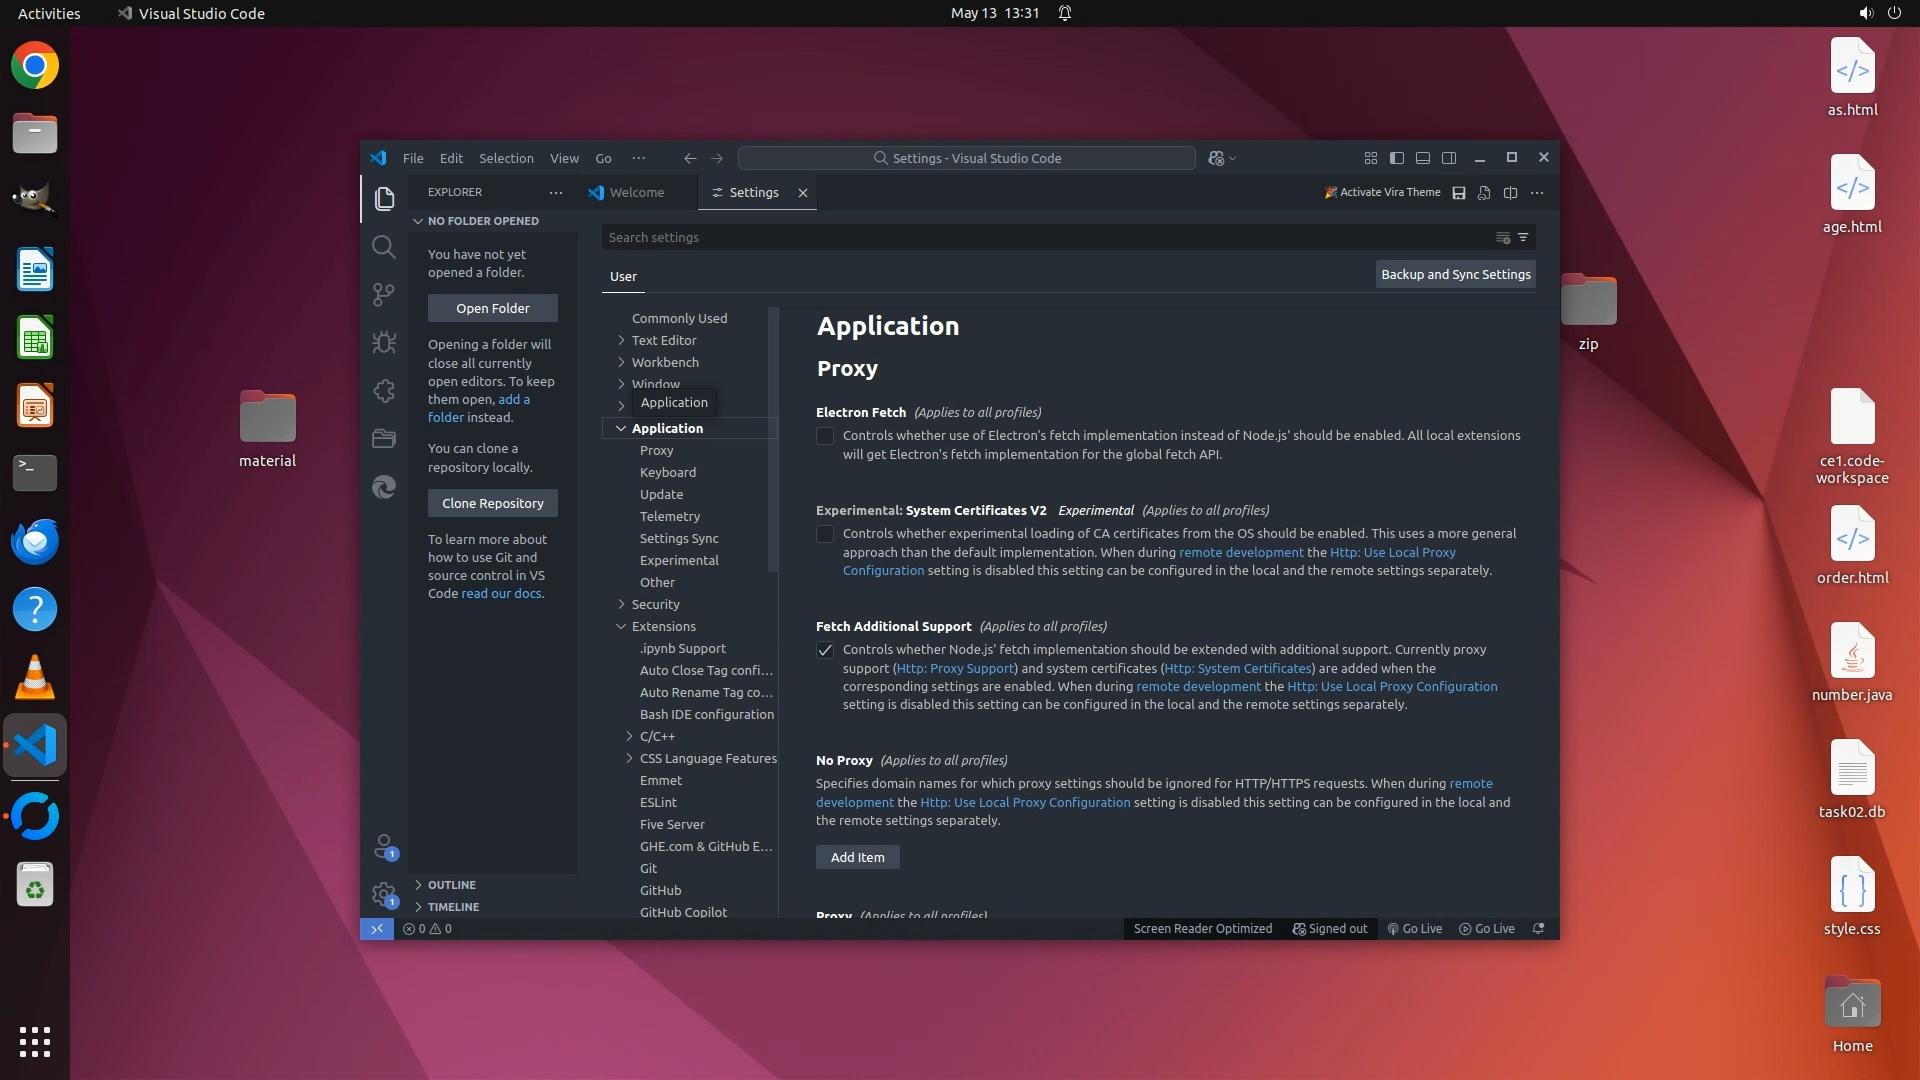Open Run and Debug view icon
This screenshot has height=1080, width=1920.
pyautogui.click(x=384, y=343)
